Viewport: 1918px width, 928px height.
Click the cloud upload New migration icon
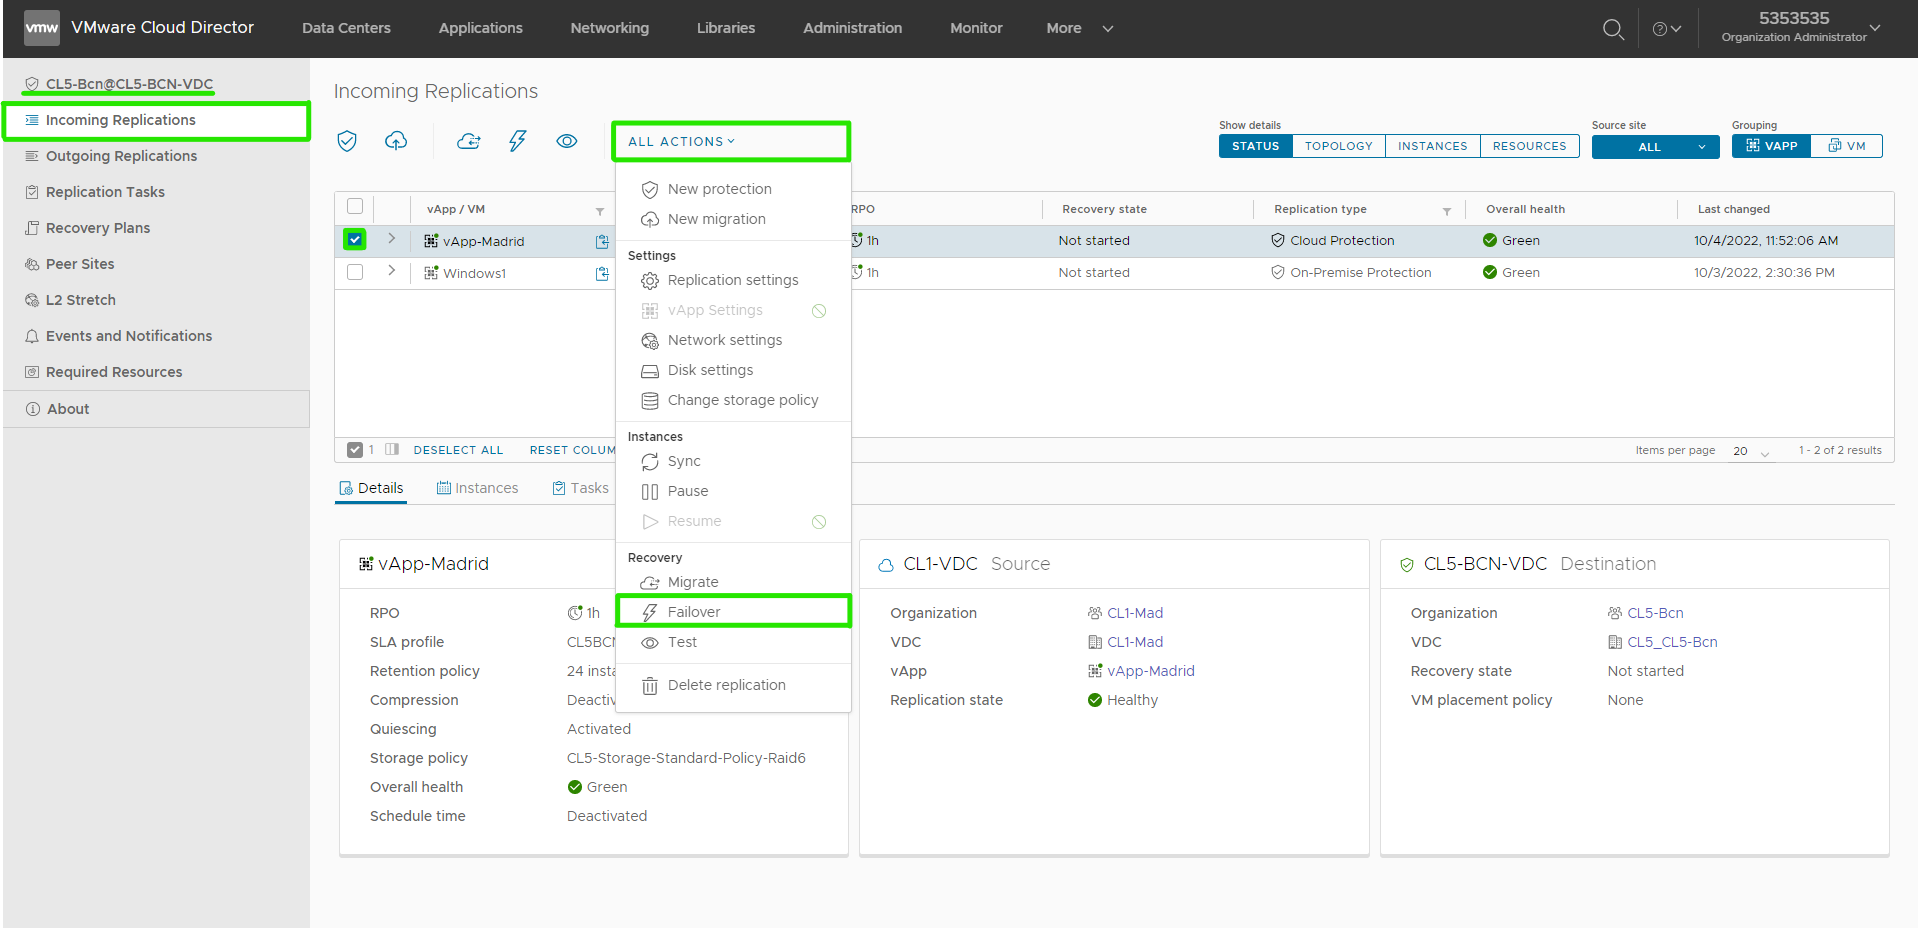point(396,141)
